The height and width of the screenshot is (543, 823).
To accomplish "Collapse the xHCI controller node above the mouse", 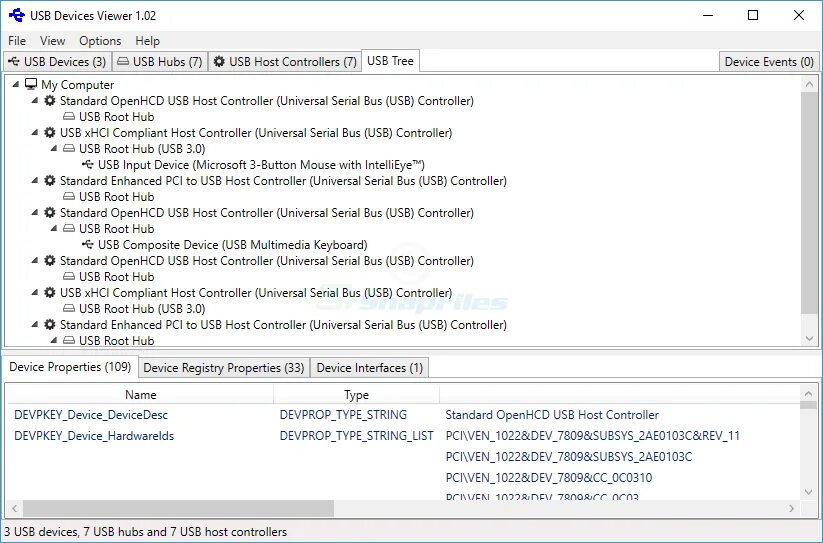I will 35,132.
